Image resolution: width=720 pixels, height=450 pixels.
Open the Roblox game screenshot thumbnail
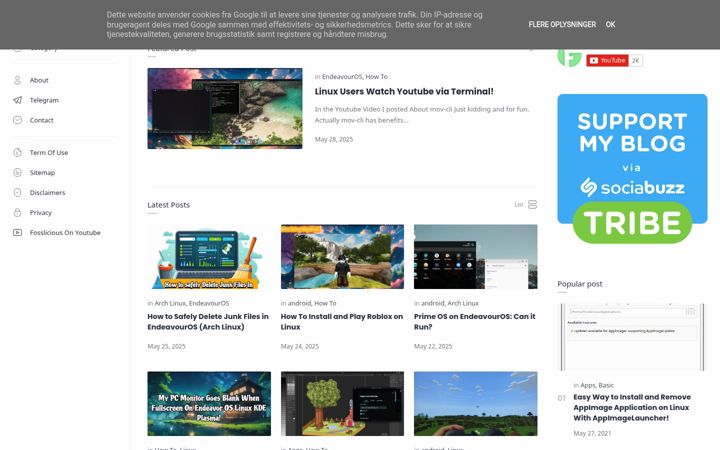point(342,257)
